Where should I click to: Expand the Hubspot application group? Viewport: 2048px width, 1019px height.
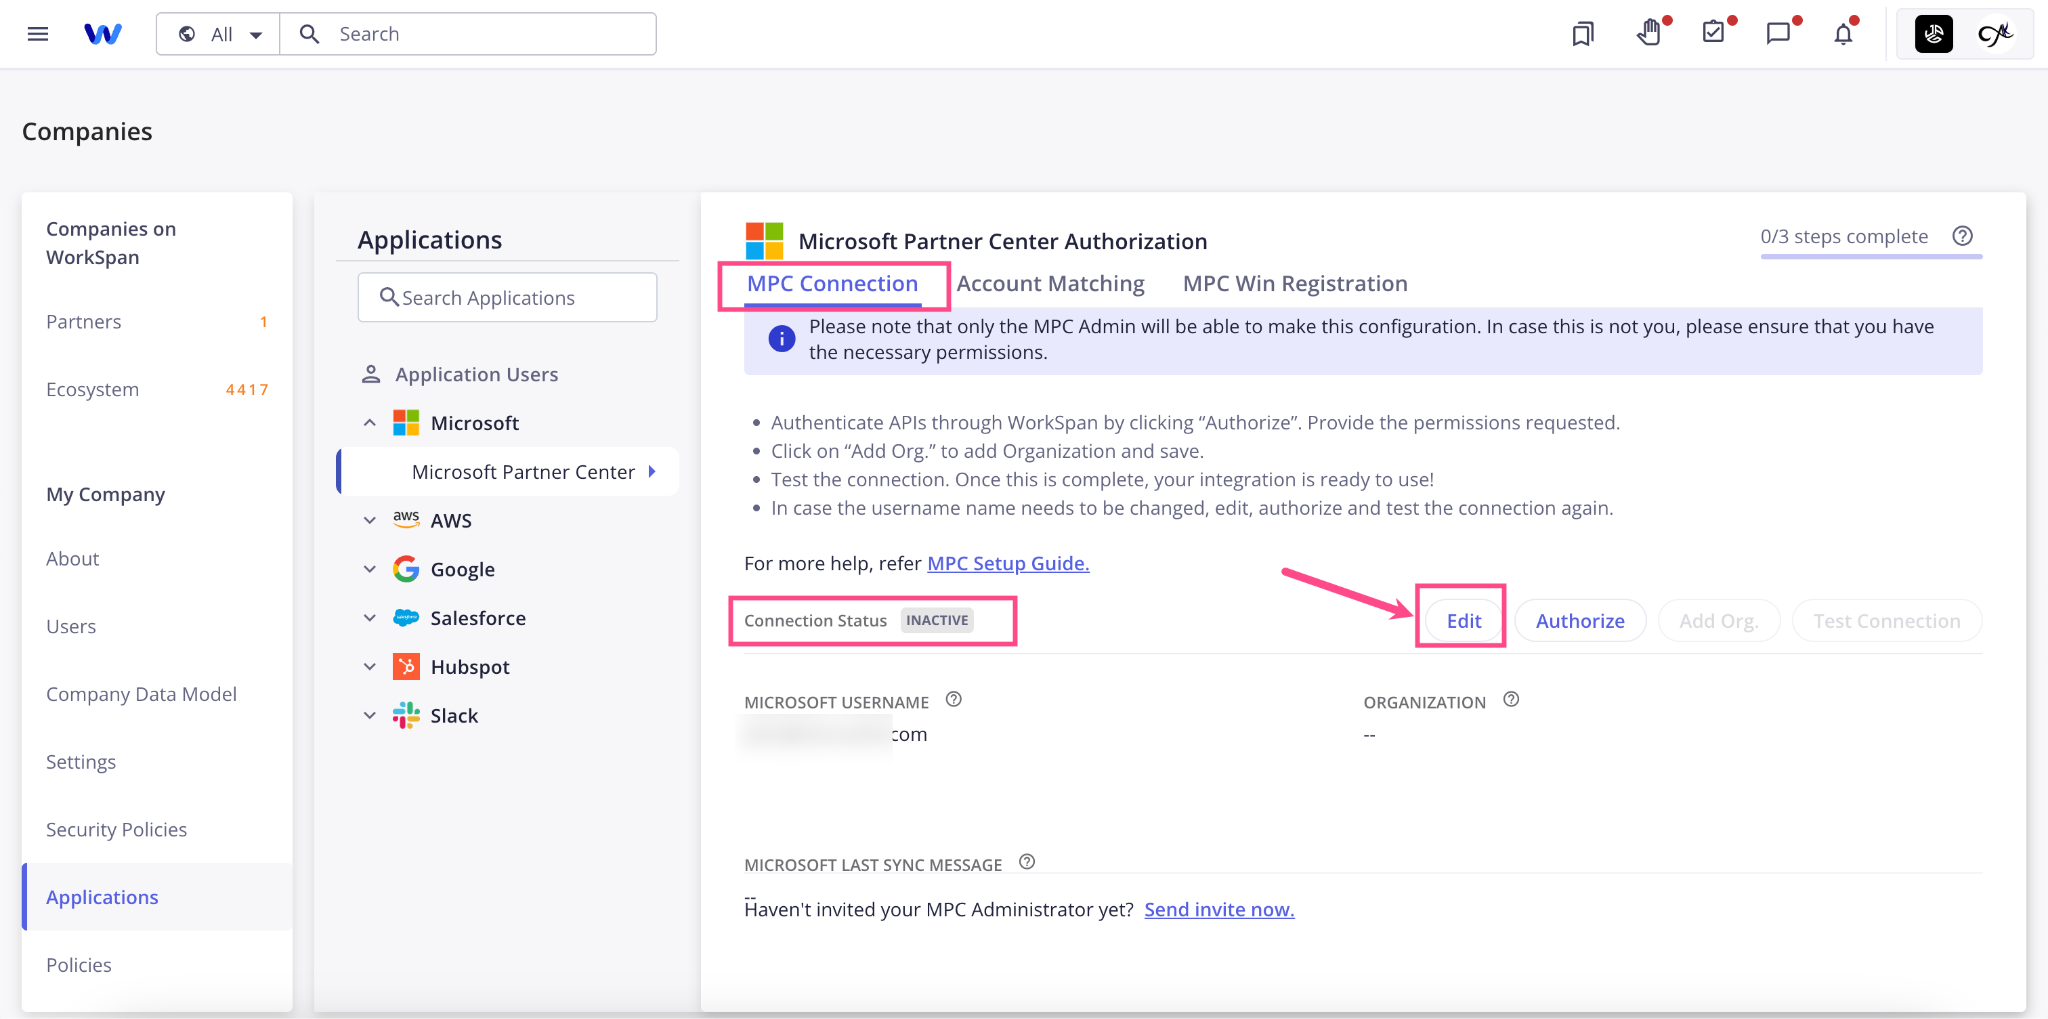pyautogui.click(x=370, y=667)
